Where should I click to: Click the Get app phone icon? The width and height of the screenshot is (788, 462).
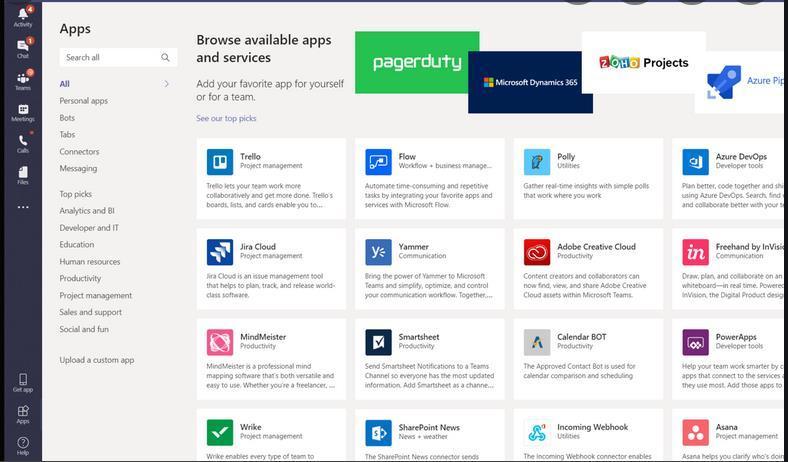23,379
